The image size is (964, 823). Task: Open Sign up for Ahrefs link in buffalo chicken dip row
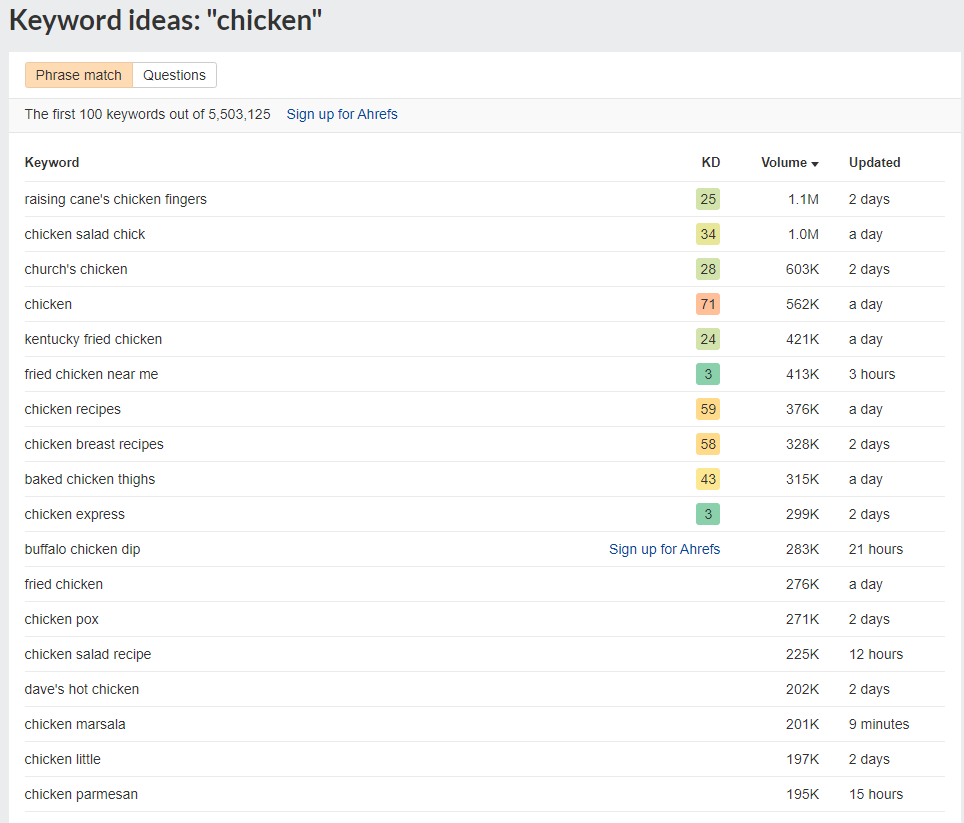point(664,549)
